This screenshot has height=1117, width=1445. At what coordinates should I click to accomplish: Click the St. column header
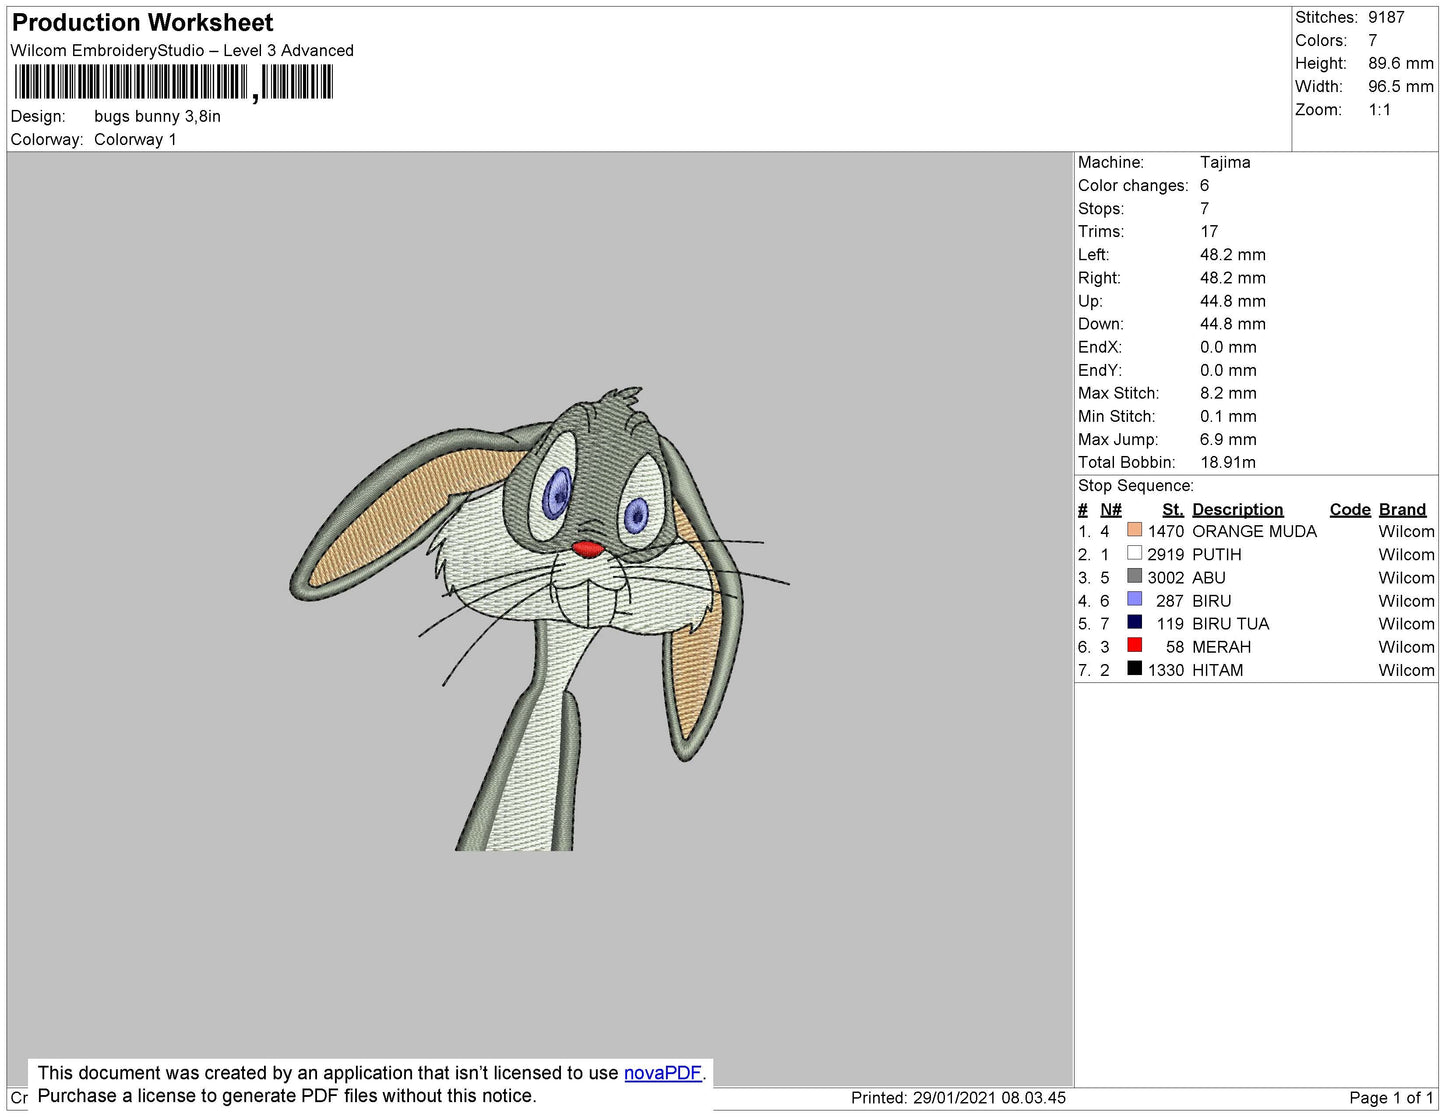coord(1172,509)
